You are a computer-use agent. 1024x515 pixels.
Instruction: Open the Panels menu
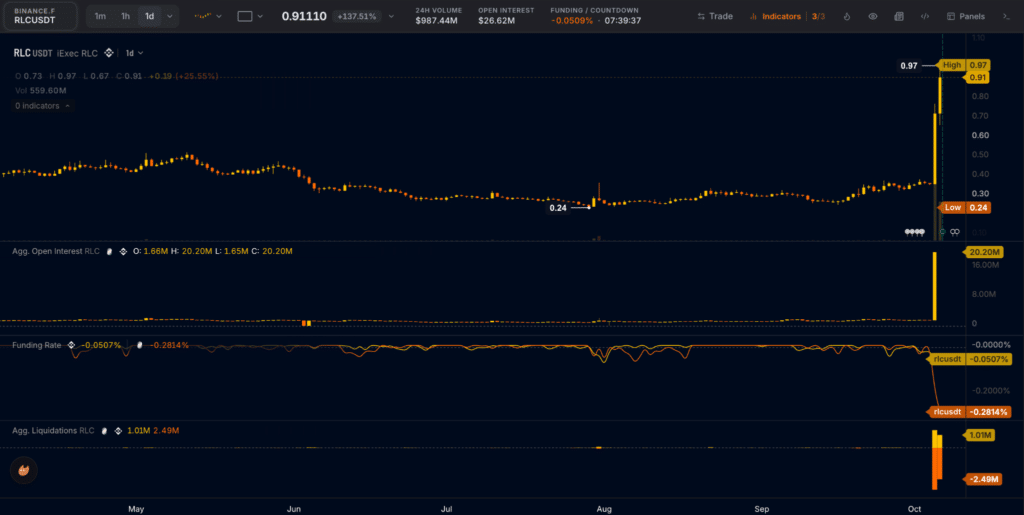pos(965,16)
